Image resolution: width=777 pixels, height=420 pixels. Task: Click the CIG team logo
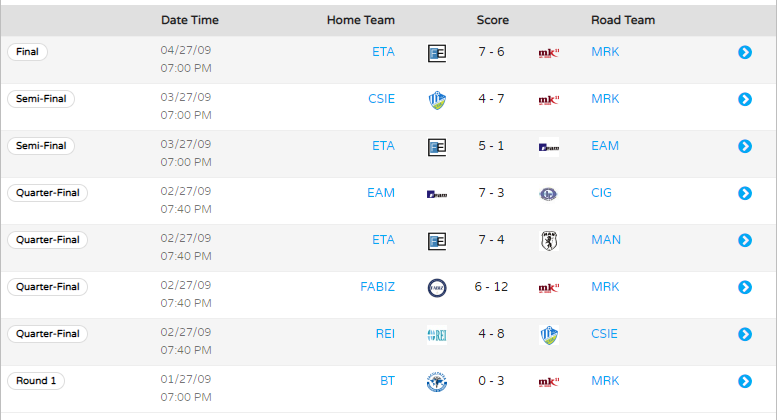tap(549, 194)
